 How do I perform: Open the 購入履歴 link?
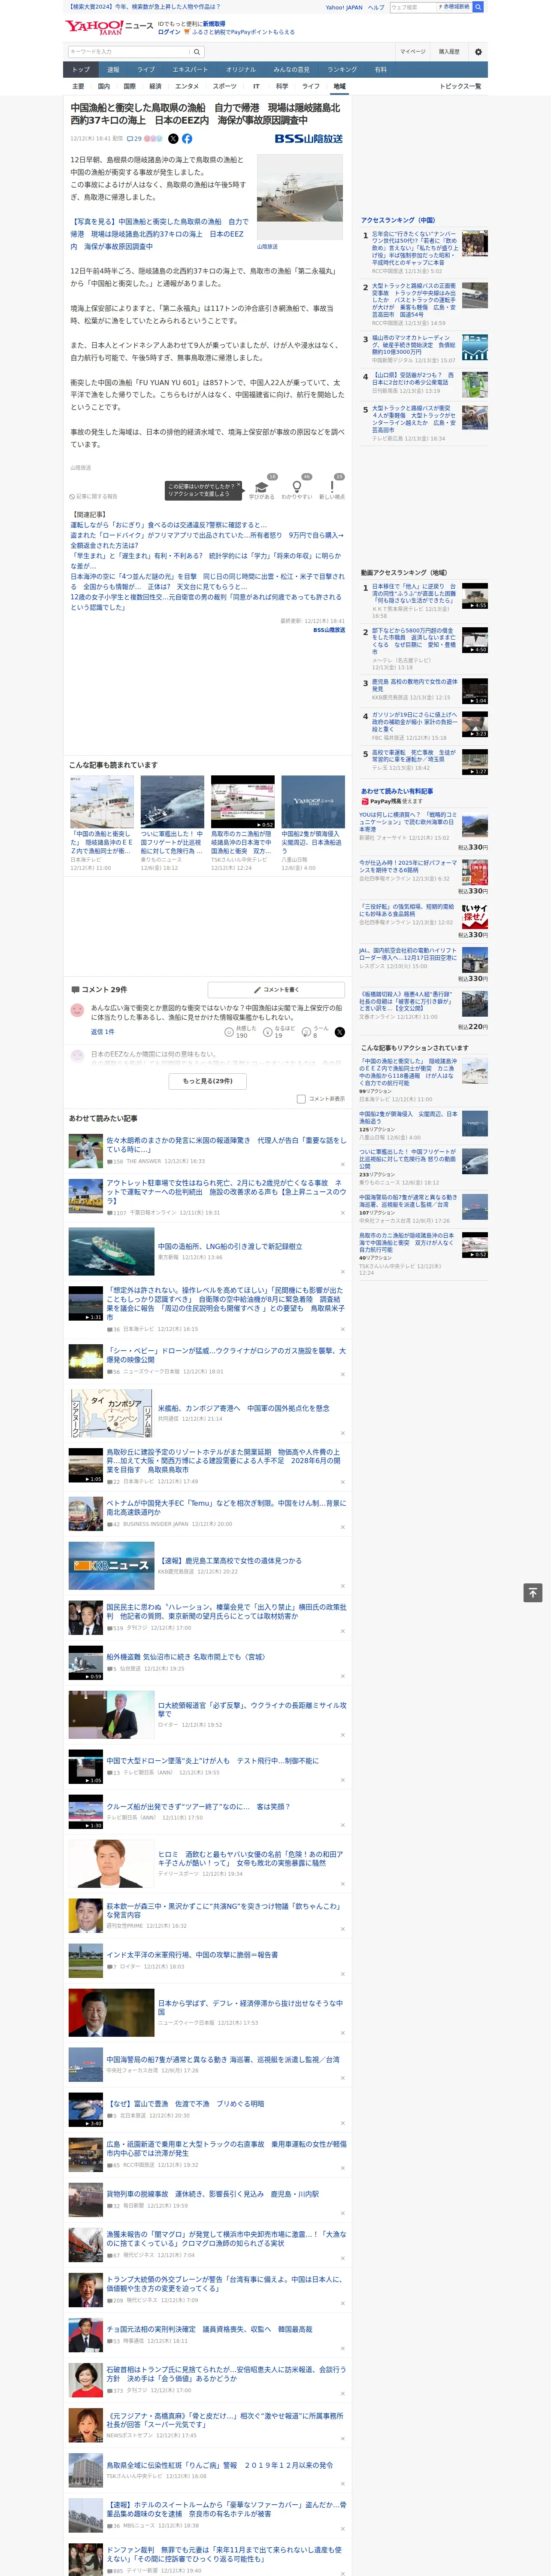[x=449, y=52]
